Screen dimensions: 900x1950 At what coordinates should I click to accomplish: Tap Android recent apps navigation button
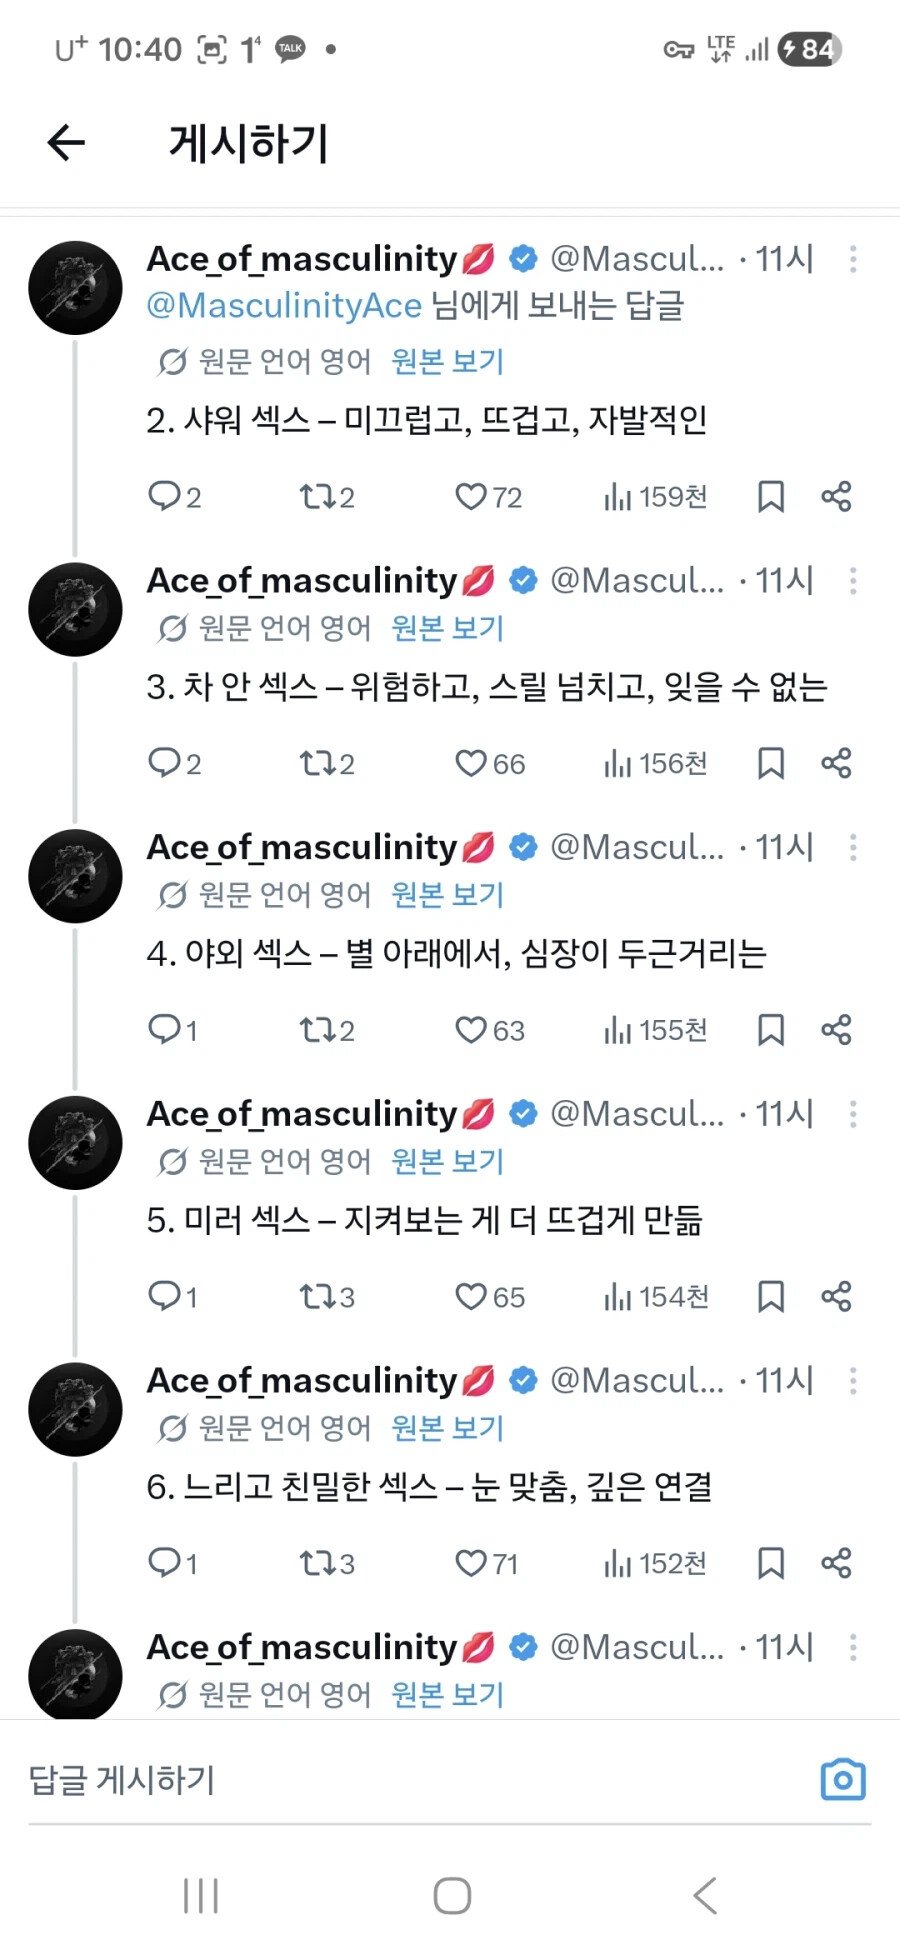point(201,1895)
